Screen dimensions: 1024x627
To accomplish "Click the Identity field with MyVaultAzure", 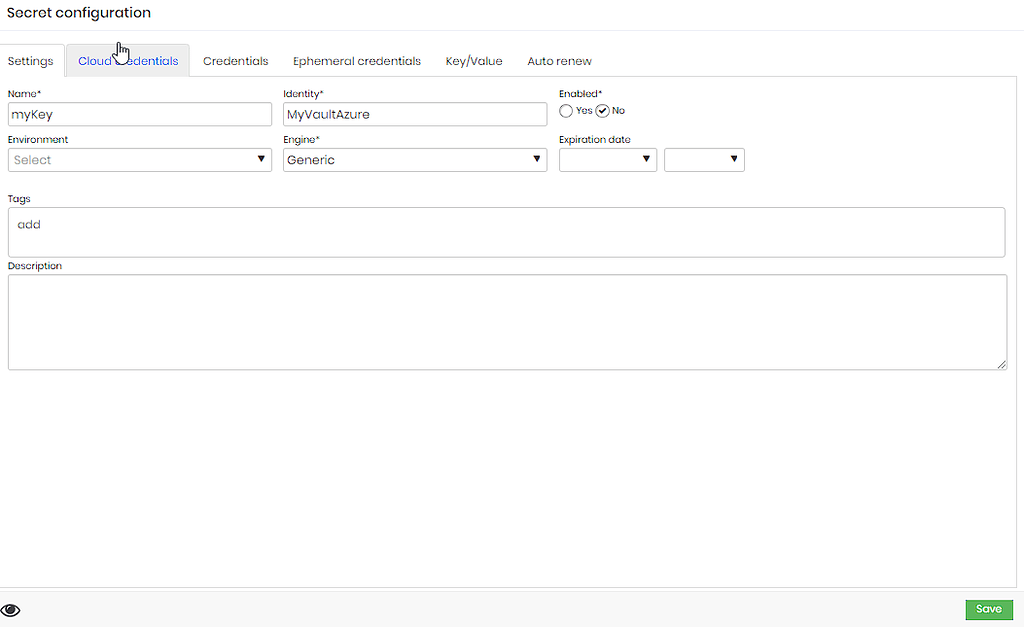I will click(415, 114).
